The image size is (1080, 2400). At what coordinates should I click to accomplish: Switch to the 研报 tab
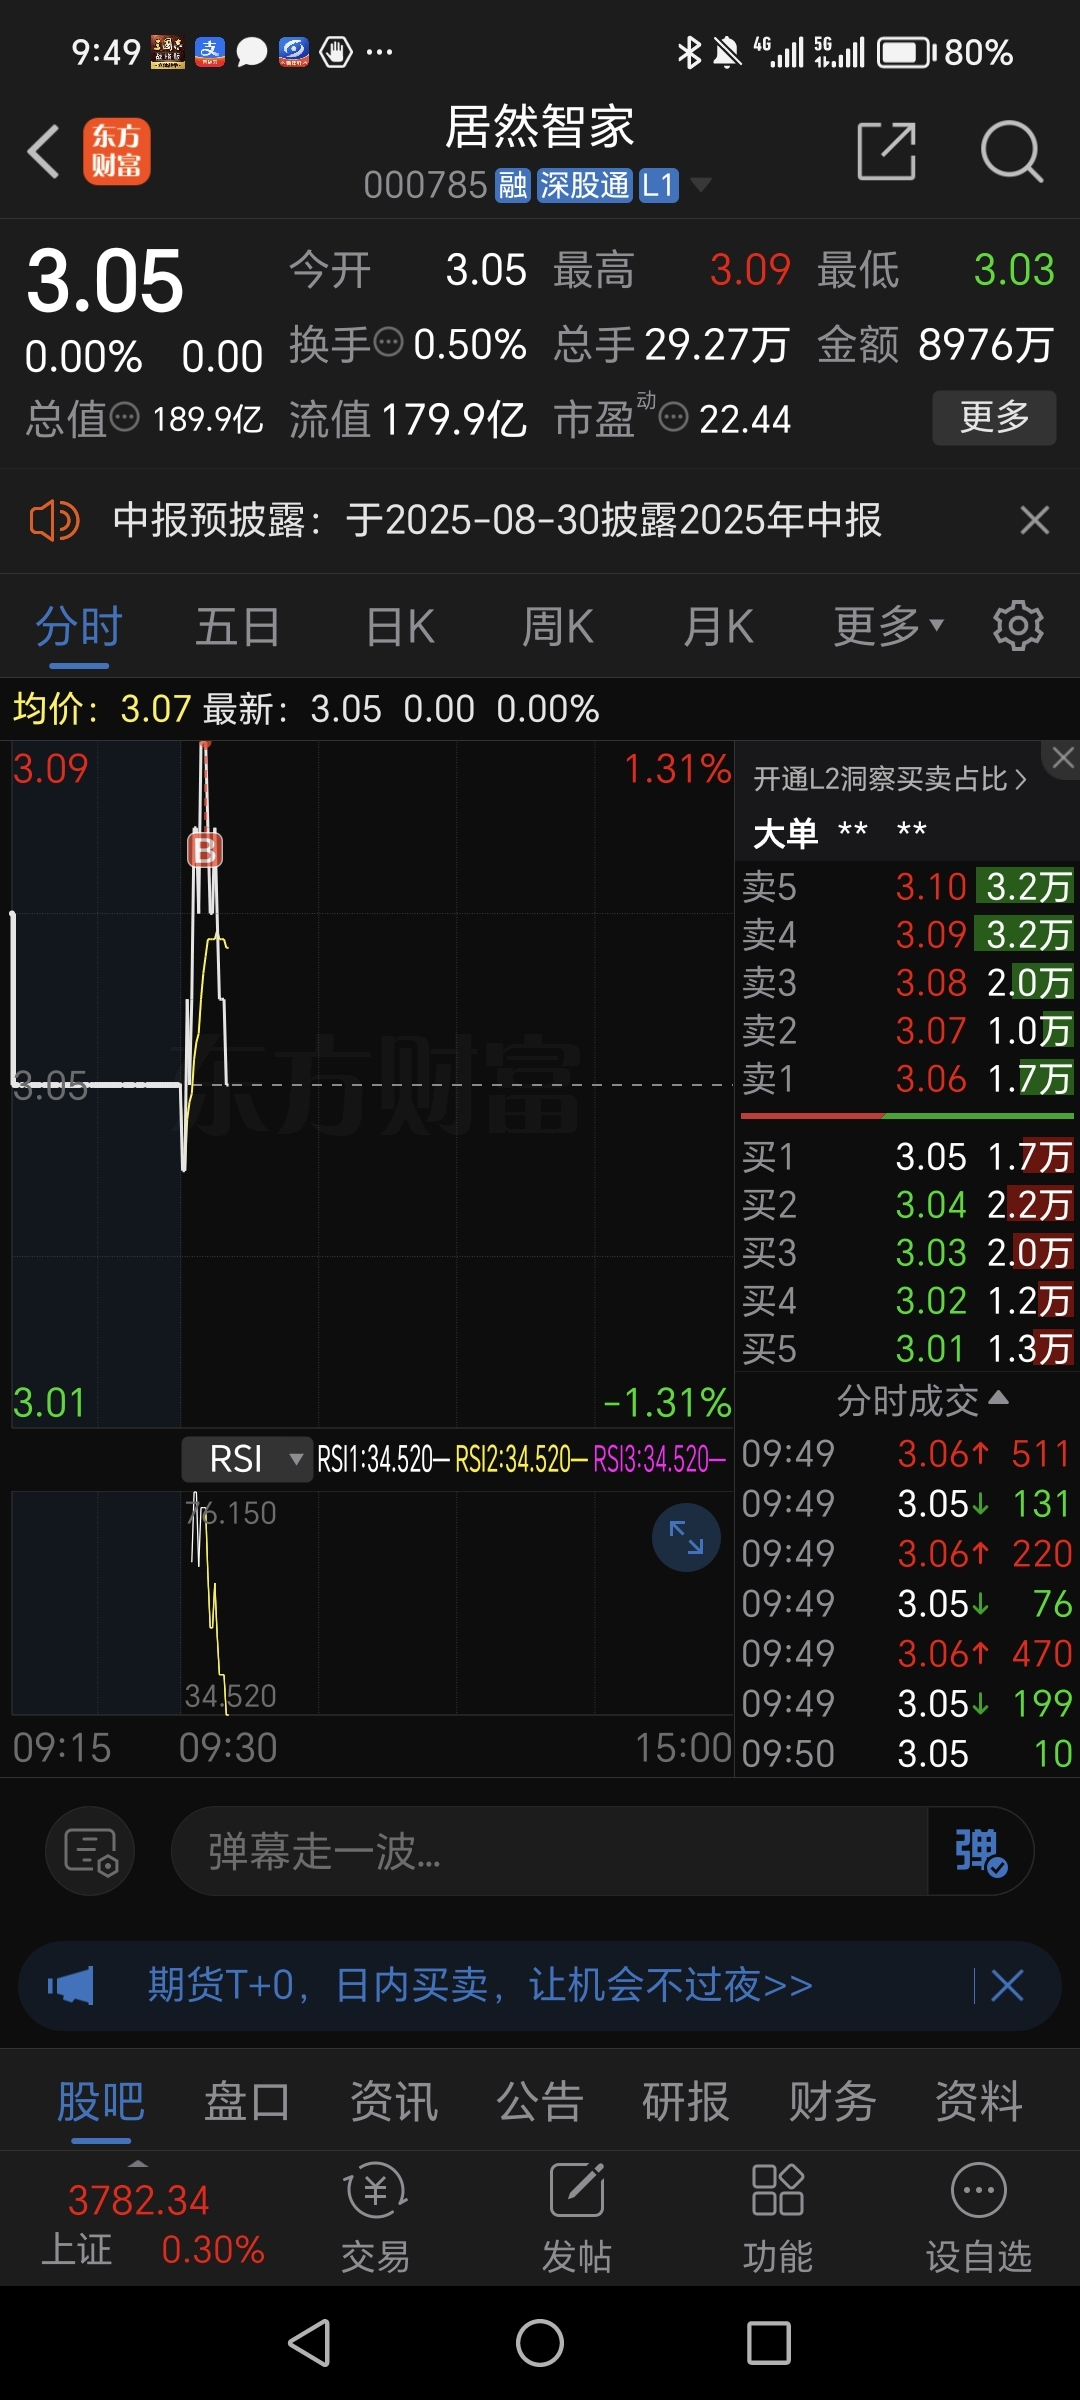[686, 2101]
